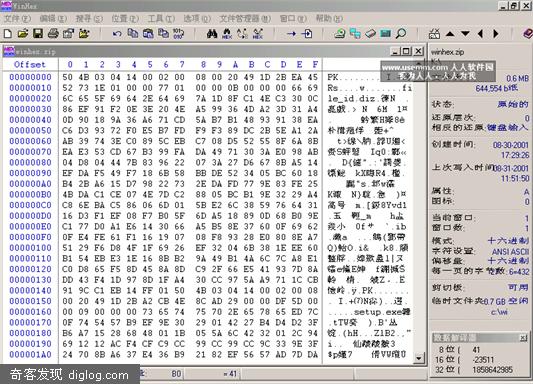Select offset row 00000000
The width and height of the screenshot is (533, 384).
pos(30,77)
